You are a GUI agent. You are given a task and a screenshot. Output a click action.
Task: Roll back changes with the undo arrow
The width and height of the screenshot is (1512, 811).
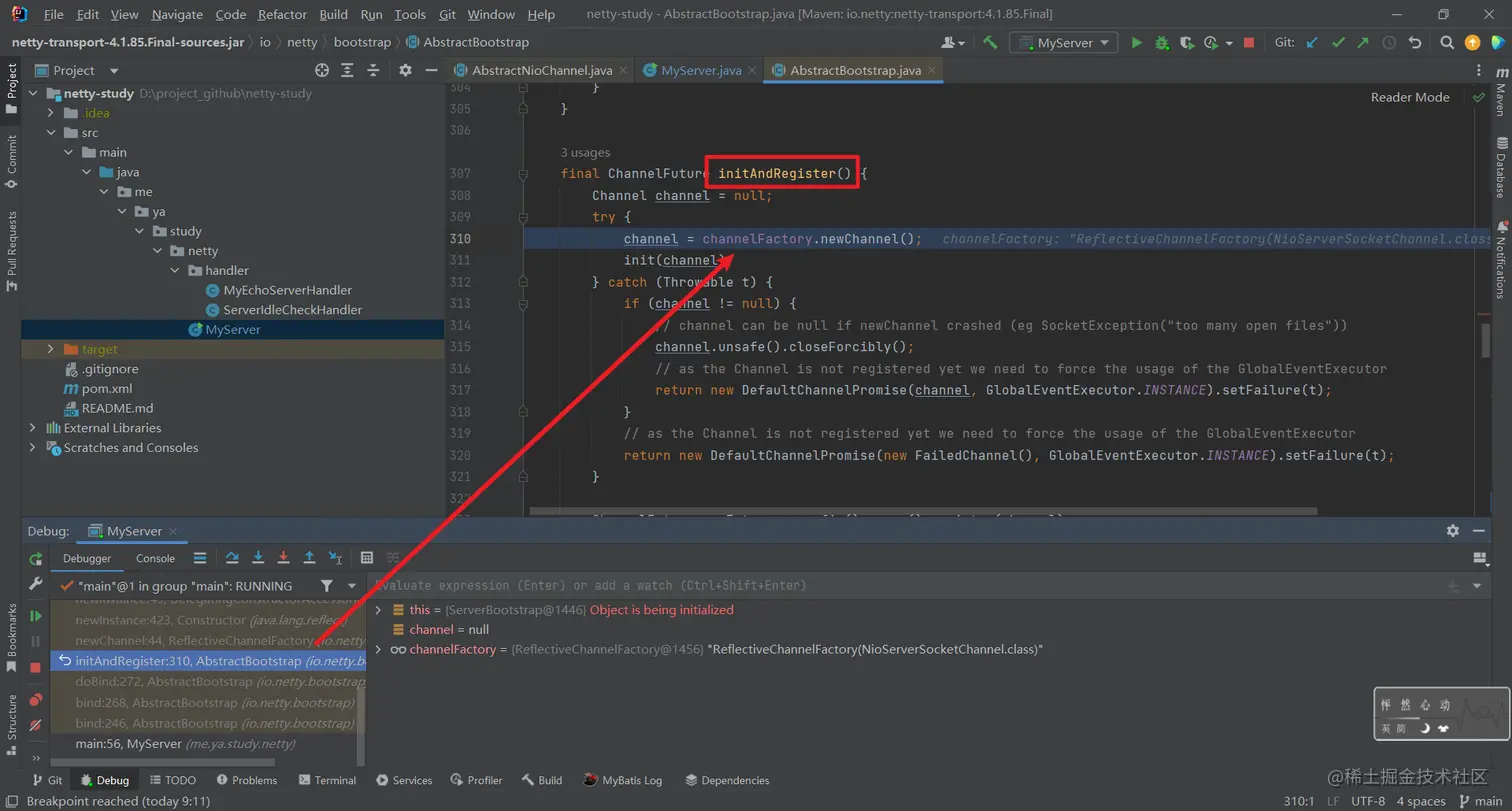[x=1415, y=43]
